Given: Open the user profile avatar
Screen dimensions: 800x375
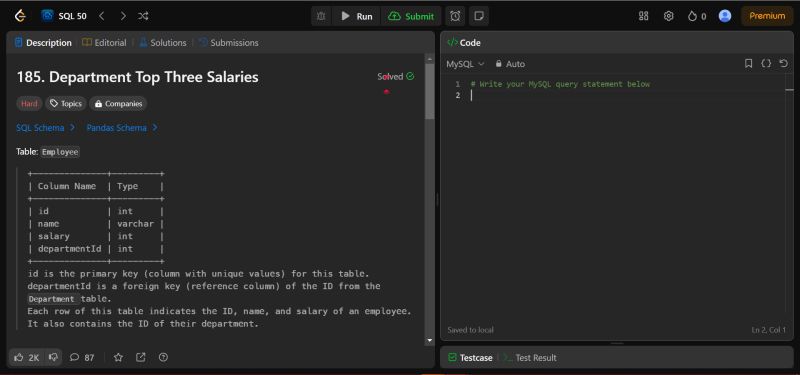Looking at the screenshot, I should 724,16.
